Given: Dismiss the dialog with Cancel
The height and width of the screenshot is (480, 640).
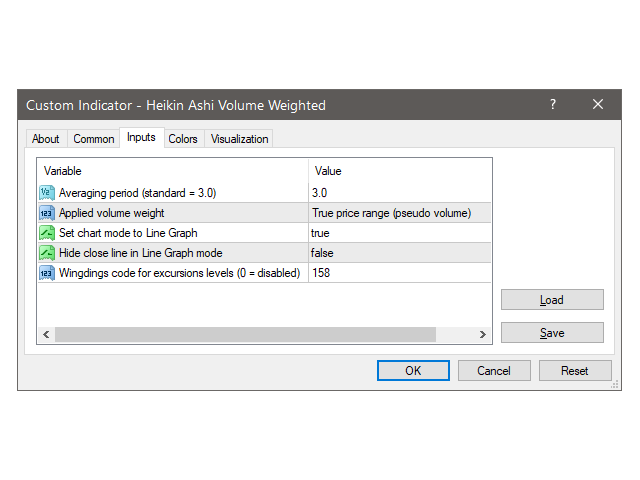Looking at the screenshot, I should pyautogui.click(x=494, y=371).
